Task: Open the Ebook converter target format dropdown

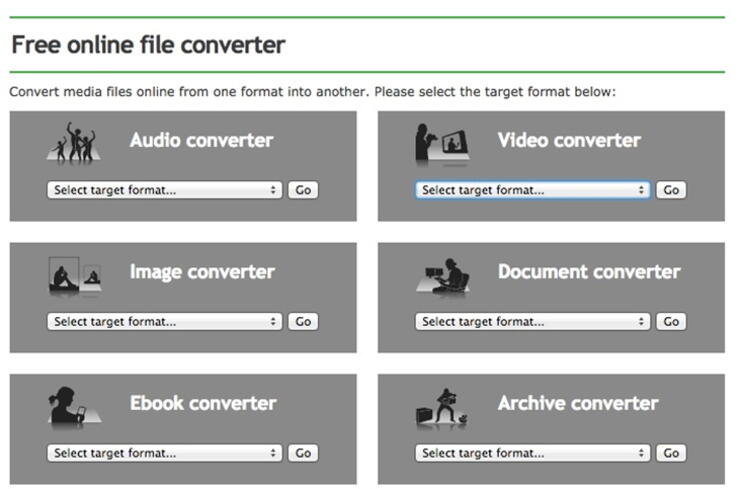Action: 165,453
